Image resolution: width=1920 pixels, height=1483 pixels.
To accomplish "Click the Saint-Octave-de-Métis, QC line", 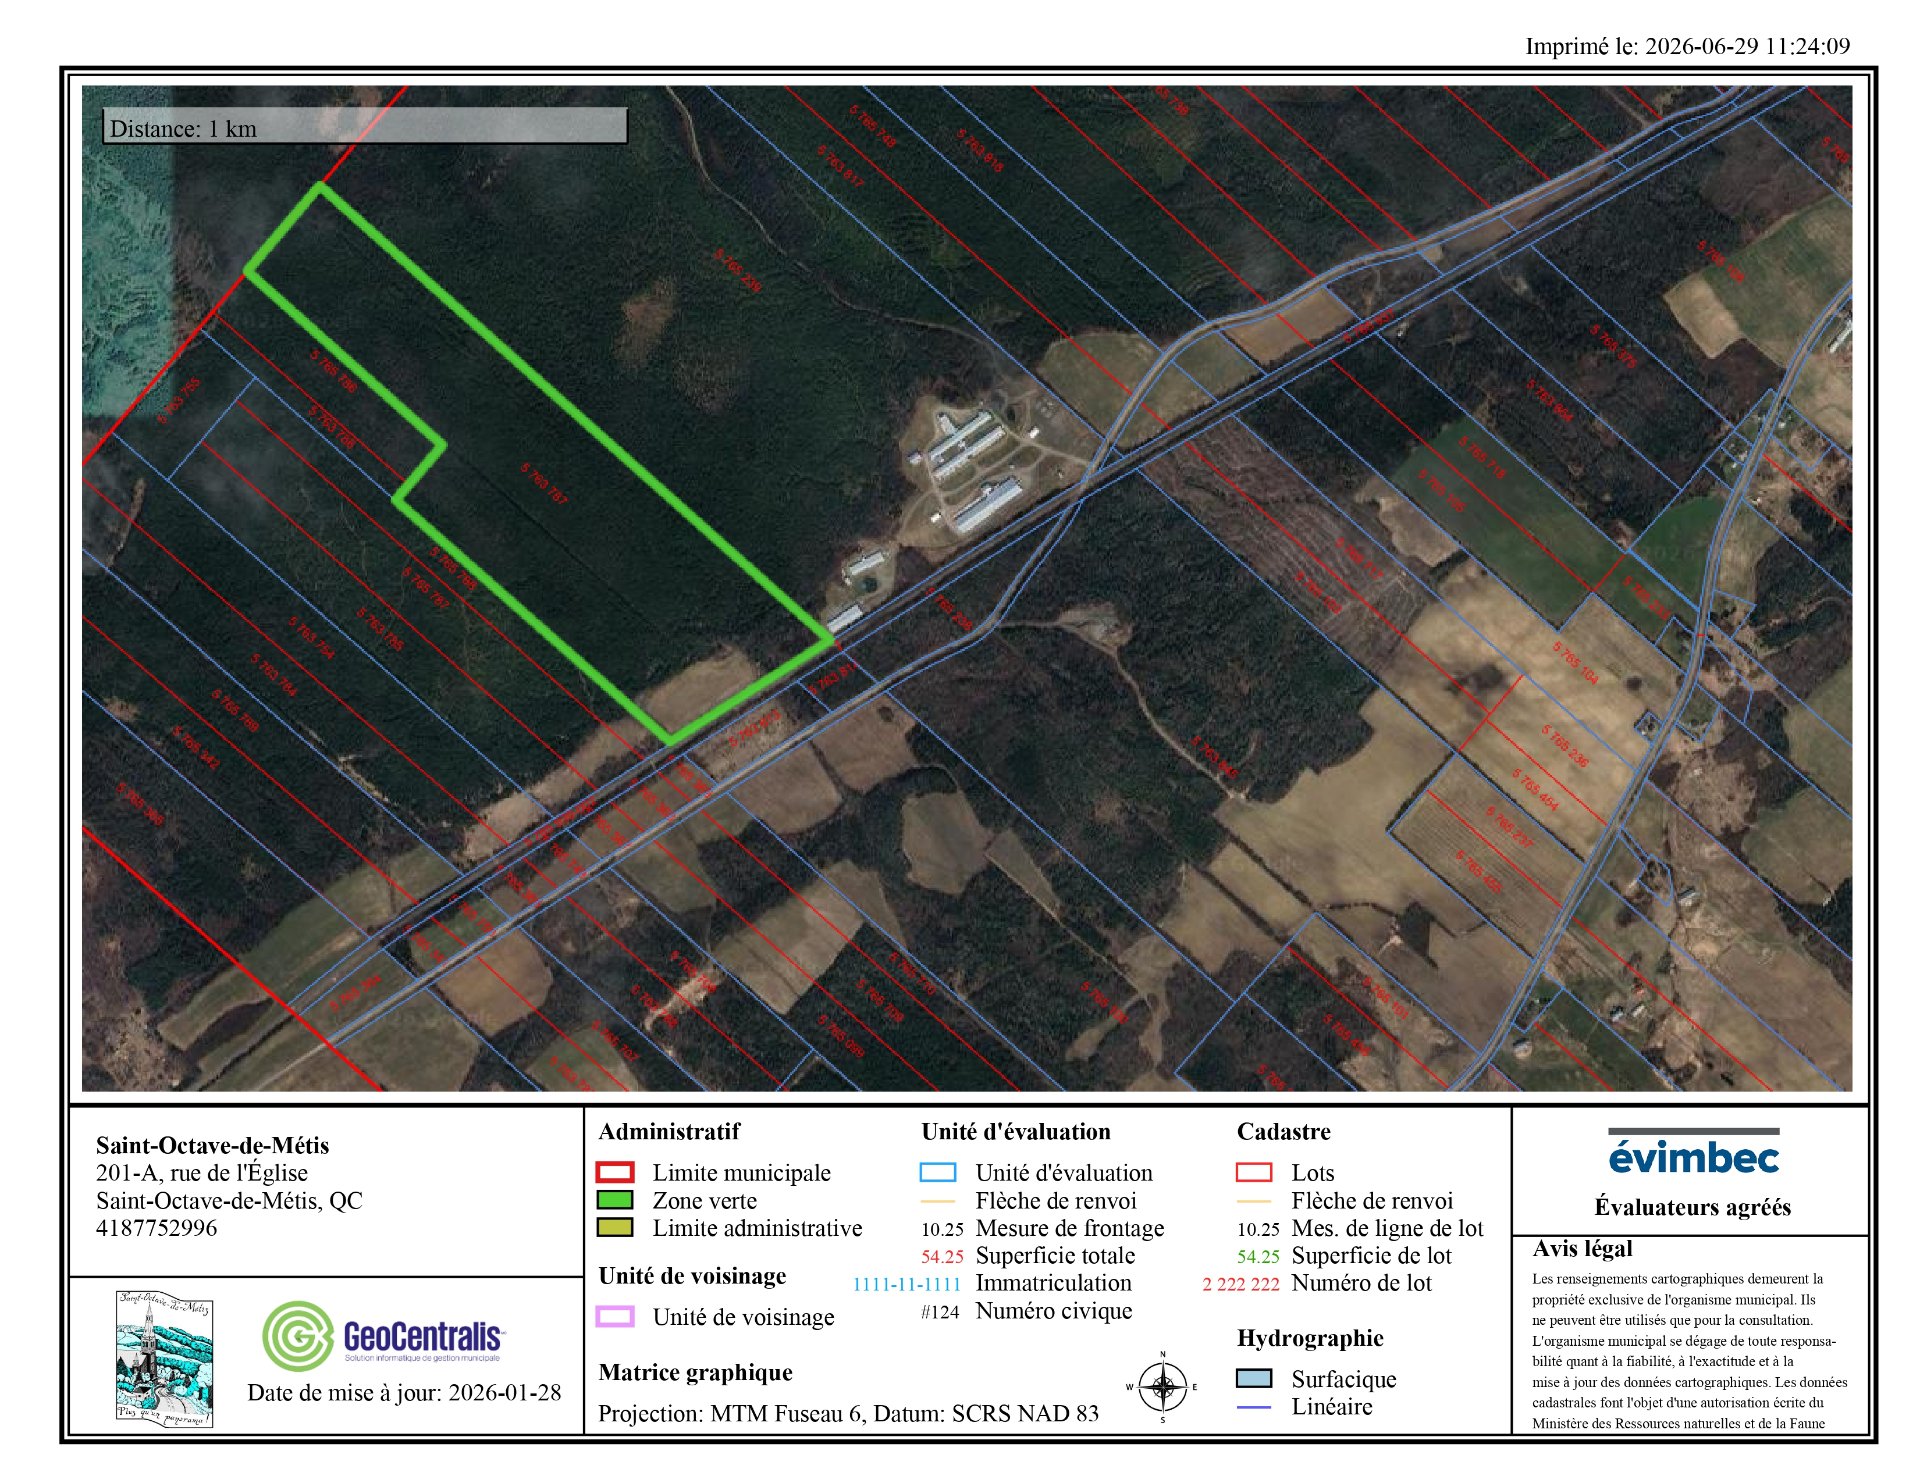I will 229,1200.
